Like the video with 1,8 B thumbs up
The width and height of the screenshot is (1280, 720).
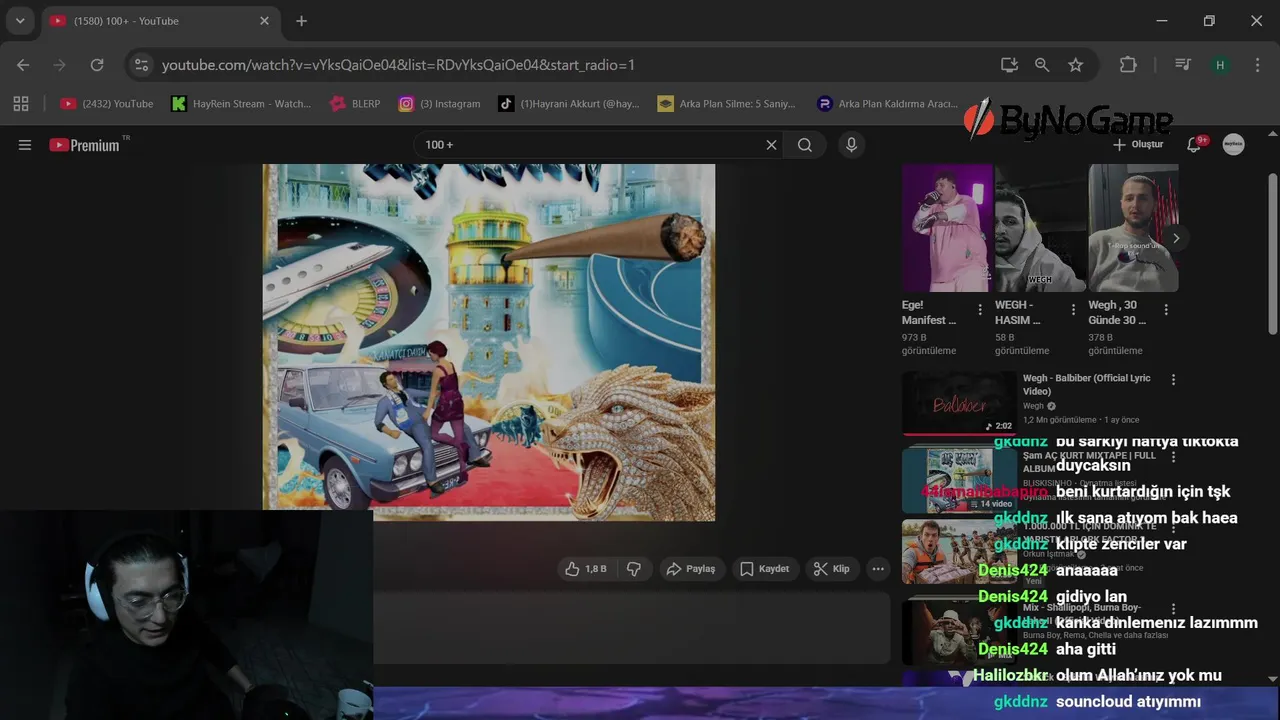point(585,569)
